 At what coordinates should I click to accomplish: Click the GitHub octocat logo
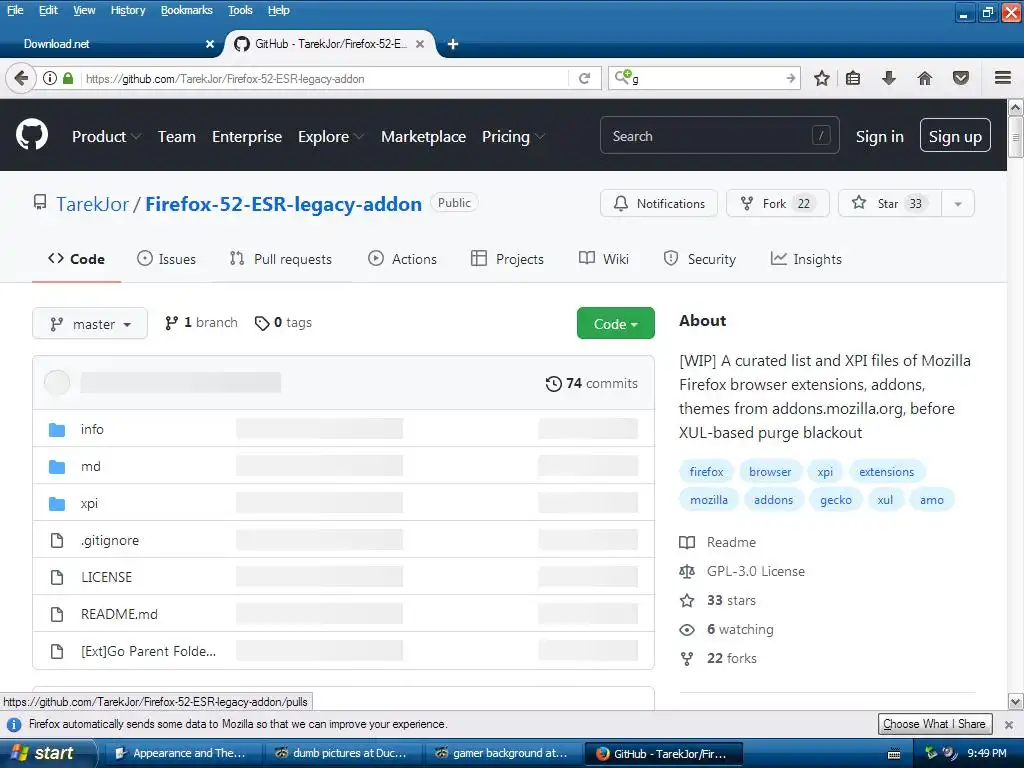coord(31,135)
